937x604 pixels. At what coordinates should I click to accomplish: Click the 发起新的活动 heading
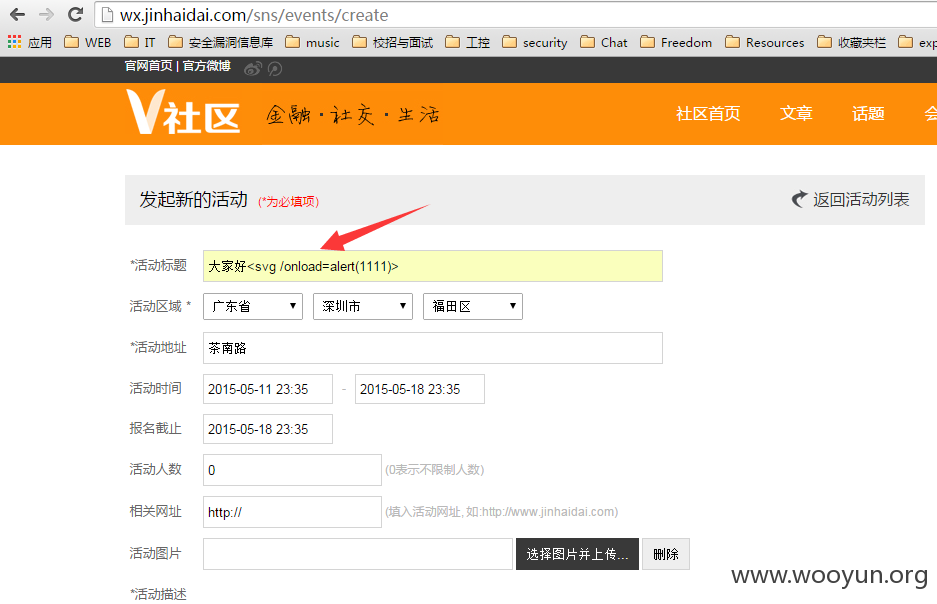pyautogui.click(x=193, y=200)
